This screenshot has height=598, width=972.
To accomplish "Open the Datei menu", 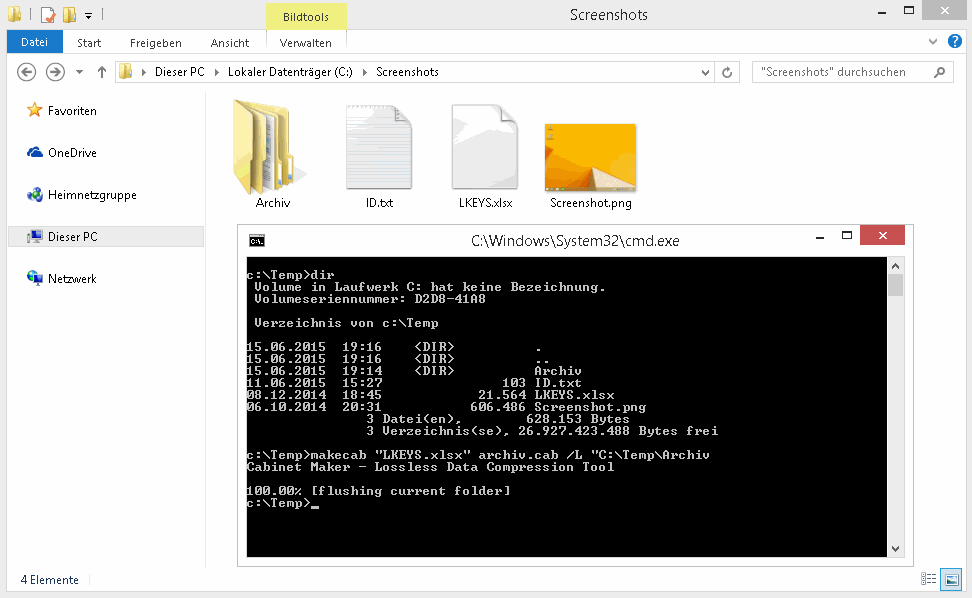I will (x=34, y=43).
